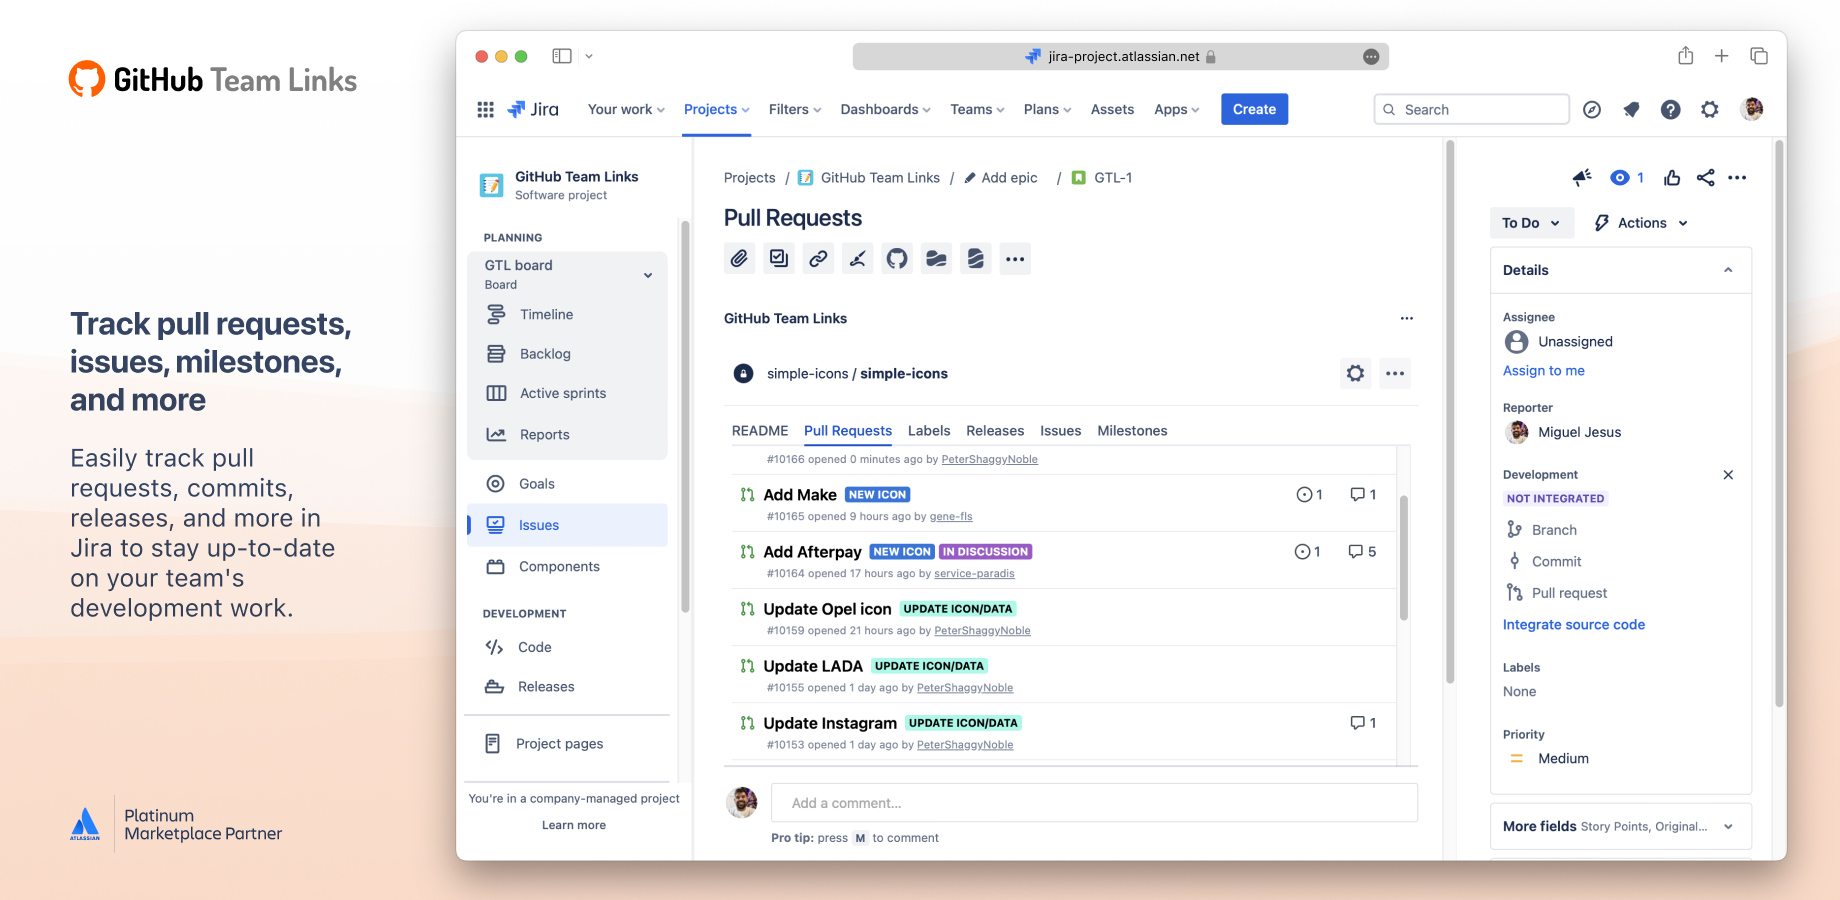Click the Jira logo
The height and width of the screenshot is (900, 1840).
point(533,110)
